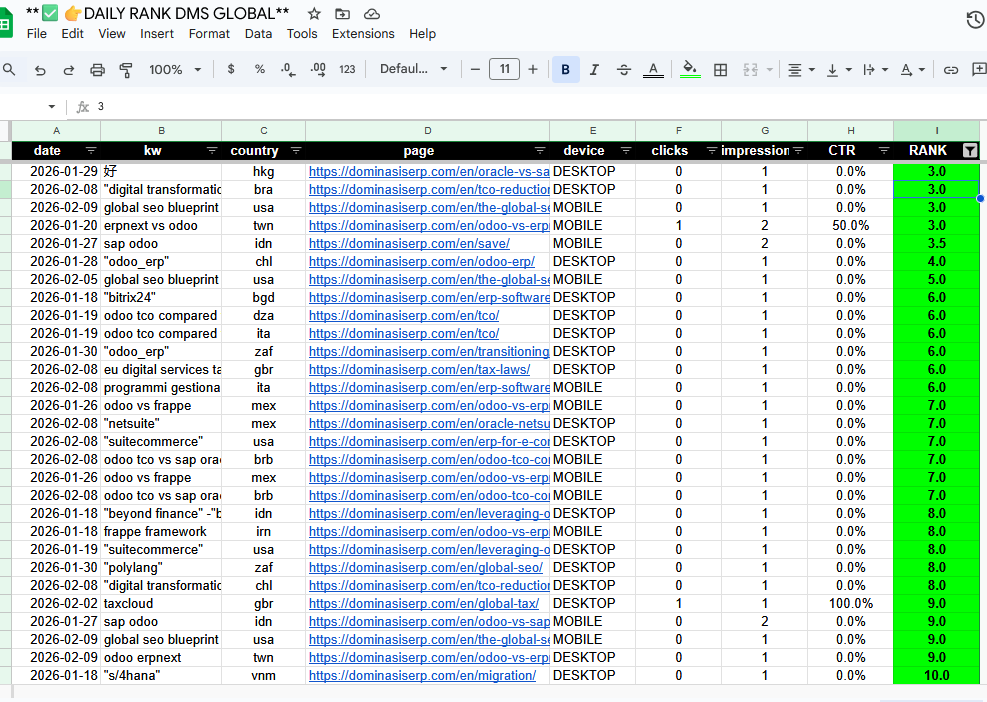Insert a link
The height and width of the screenshot is (702, 987).
[950, 70]
